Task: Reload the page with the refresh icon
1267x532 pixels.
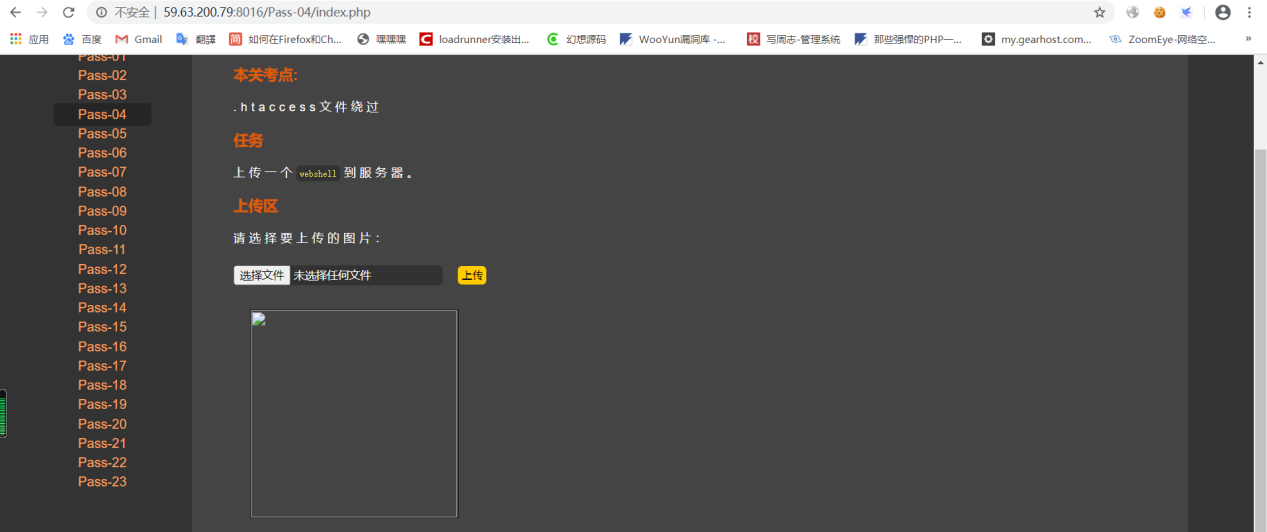Action: 68,13
